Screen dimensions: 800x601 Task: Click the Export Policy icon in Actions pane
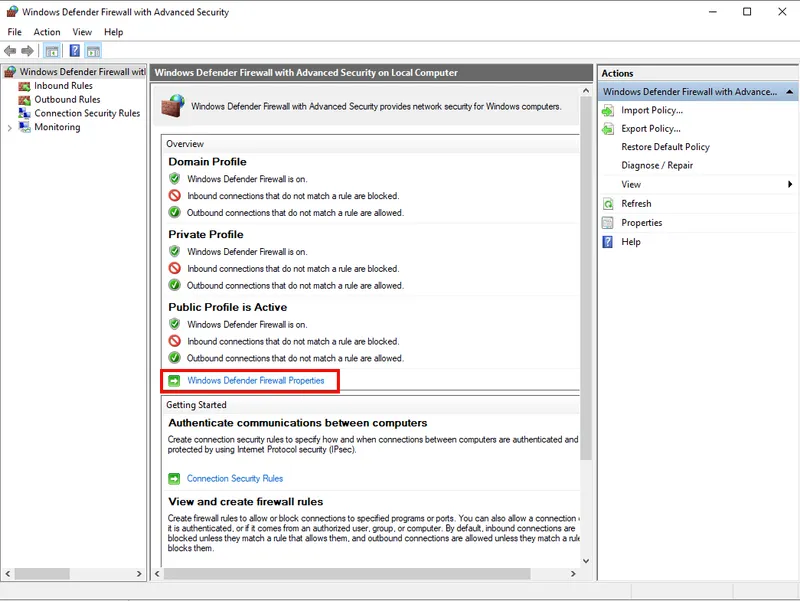tap(608, 129)
